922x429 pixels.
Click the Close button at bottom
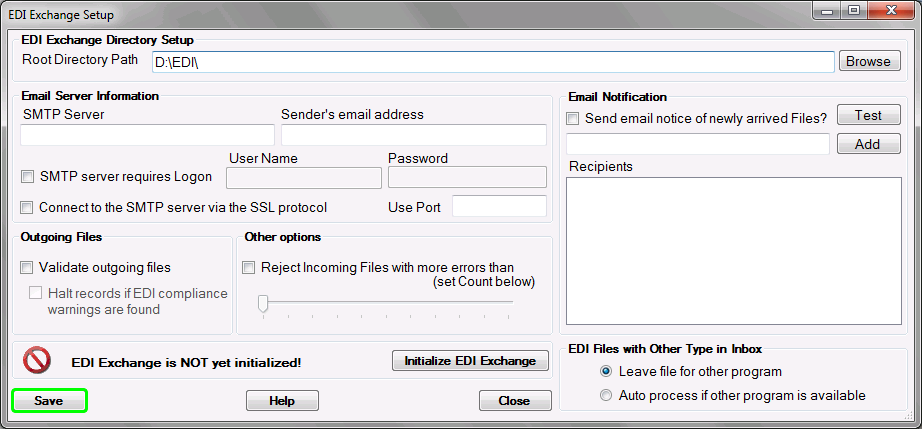click(x=514, y=401)
